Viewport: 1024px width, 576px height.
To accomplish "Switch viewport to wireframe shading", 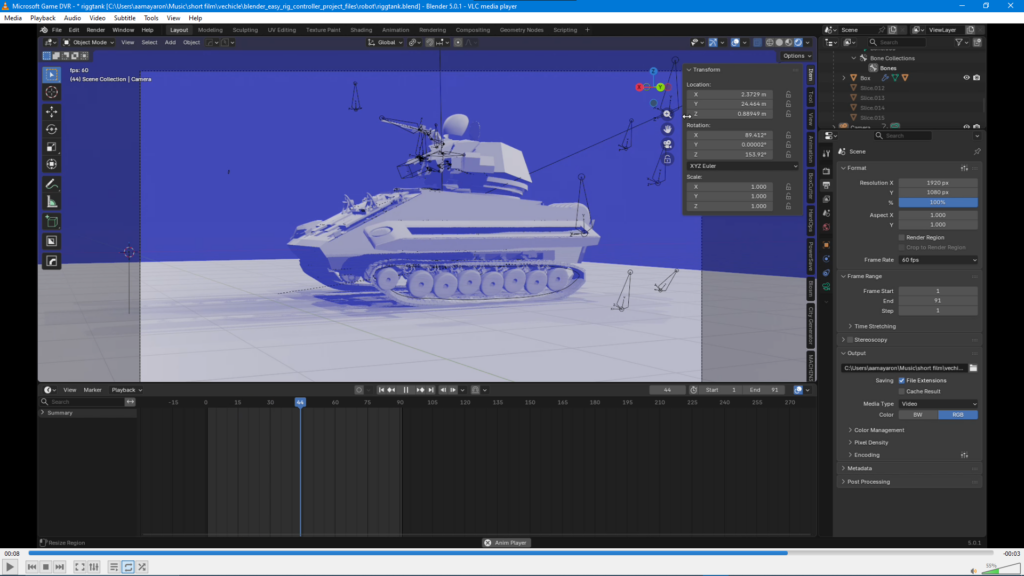I will [x=769, y=42].
